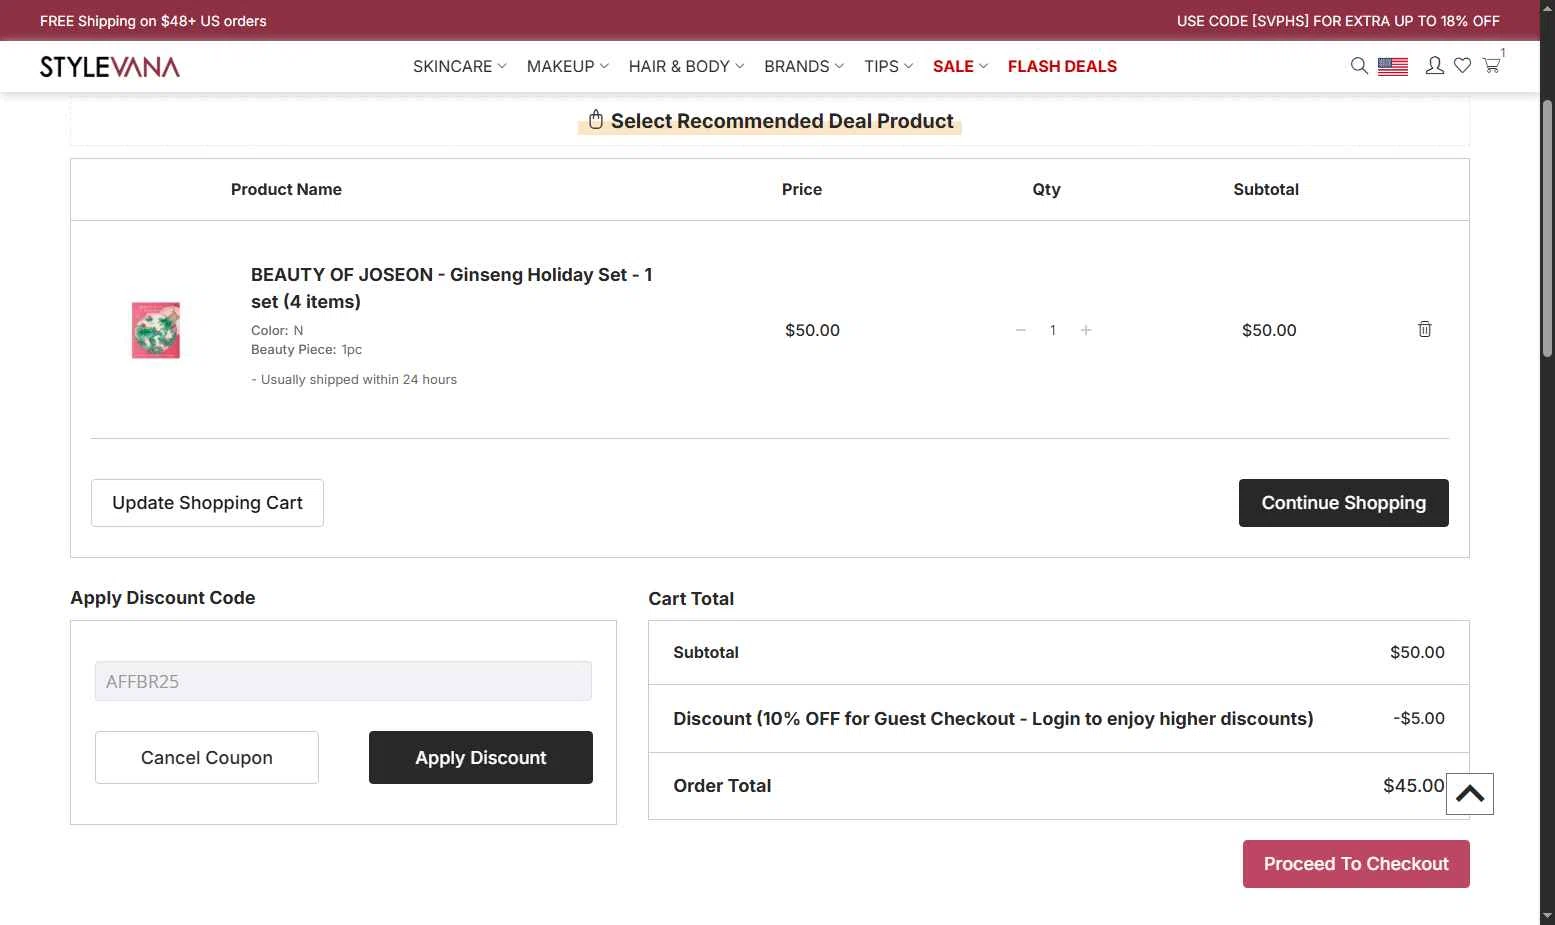Open the BEAUTY OF JOSEON Ginseng Holiday Set link
Screen dimensions: 1555x925
click(451, 288)
